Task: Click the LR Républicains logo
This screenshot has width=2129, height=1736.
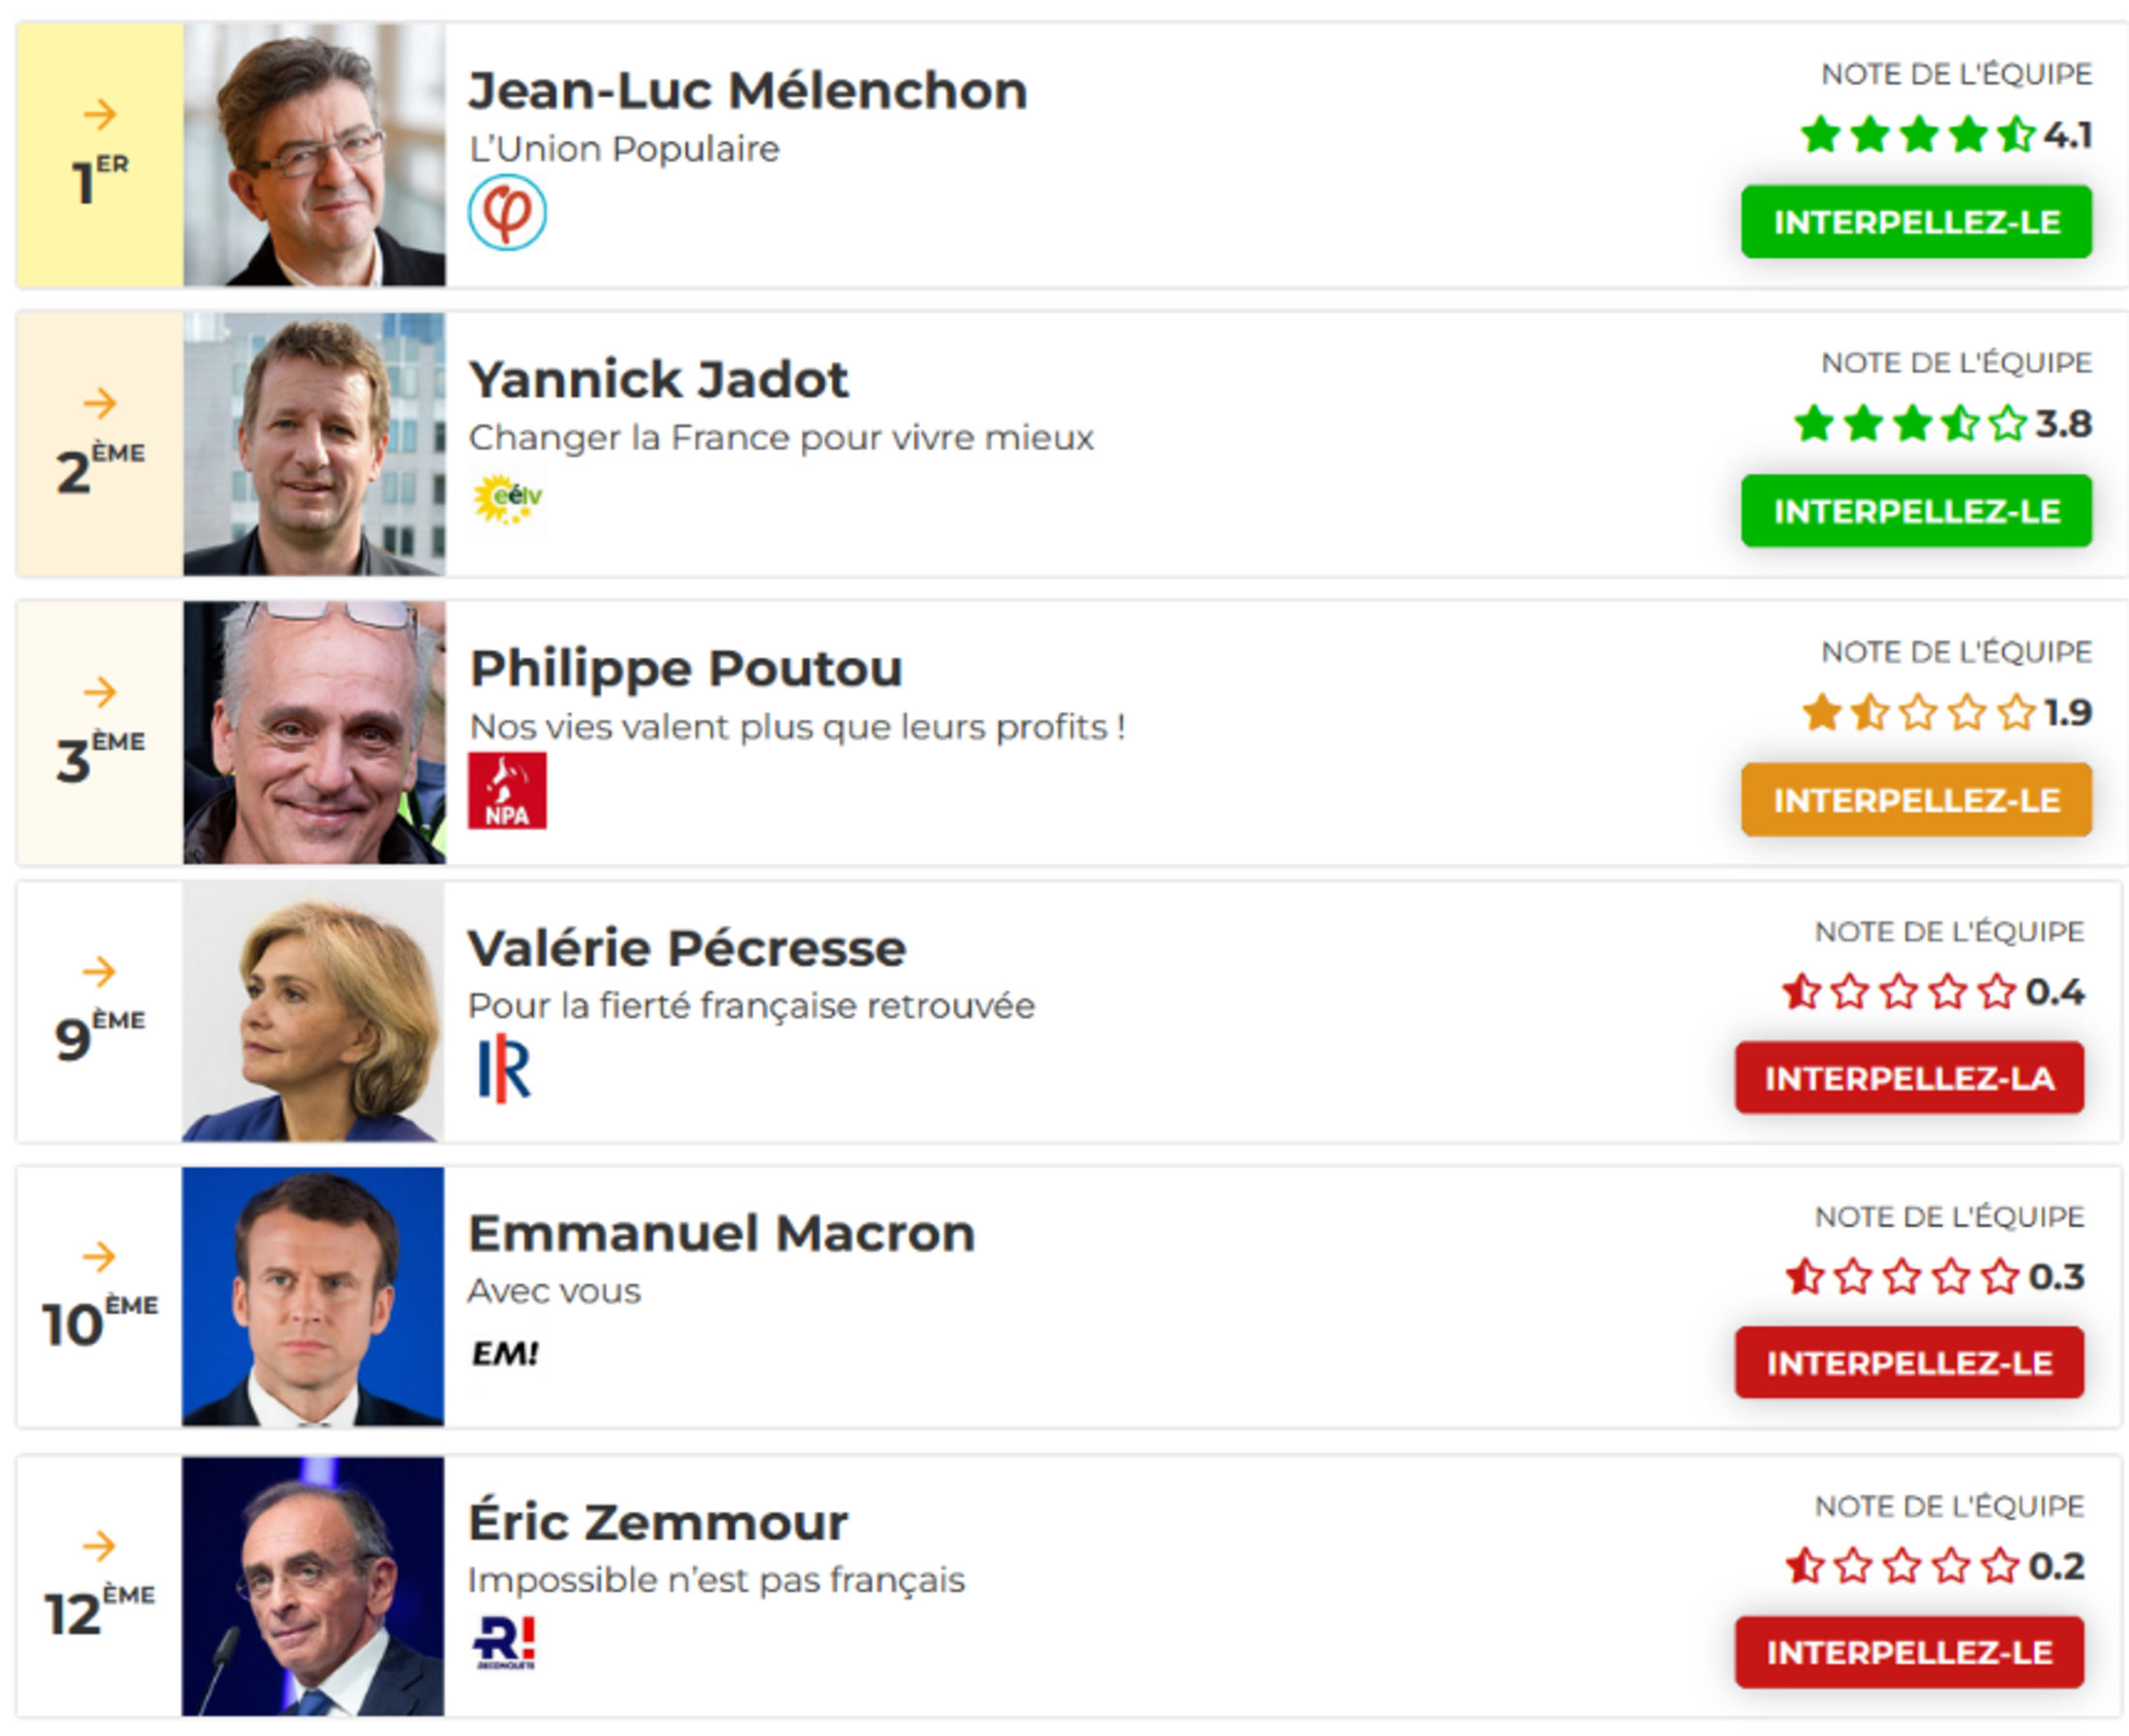Action: coord(505,1068)
